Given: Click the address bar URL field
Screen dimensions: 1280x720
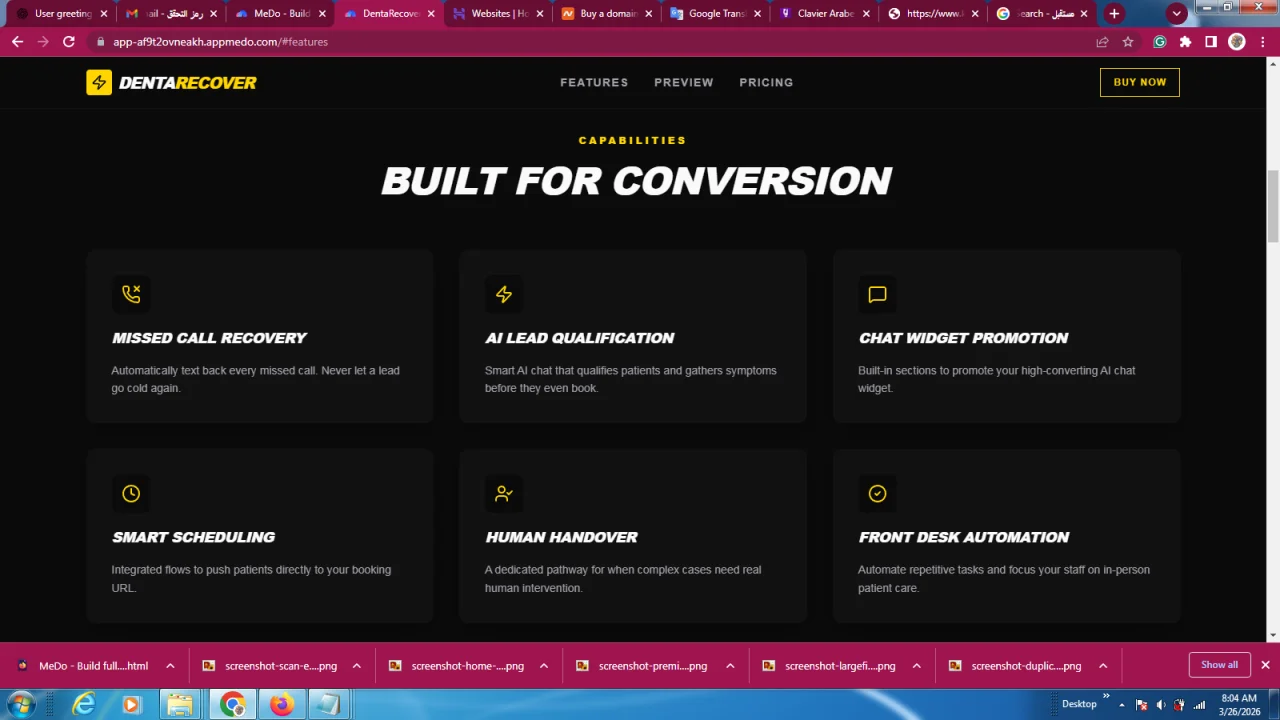Looking at the screenshot, I should pyautogui.click(x=590, y=42).
